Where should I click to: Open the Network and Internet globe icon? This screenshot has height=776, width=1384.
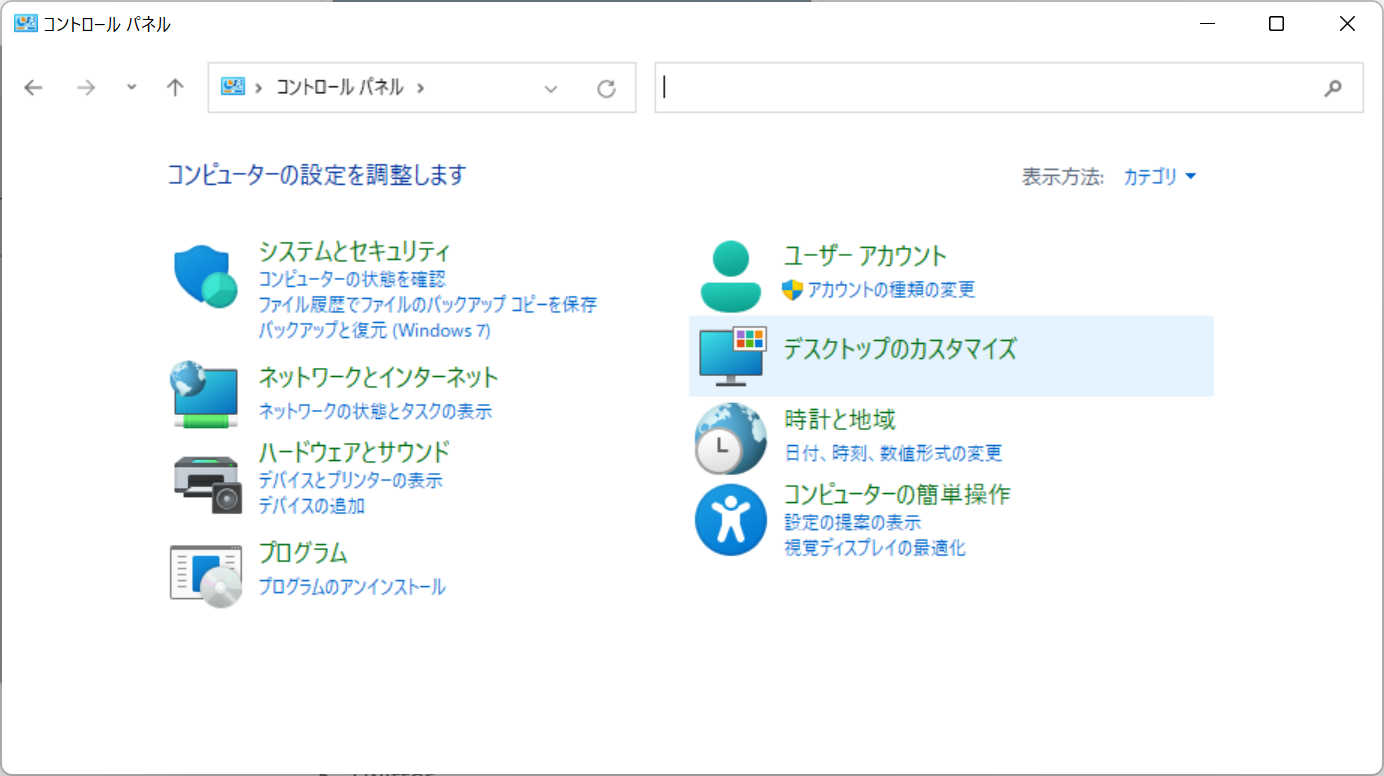206,394
